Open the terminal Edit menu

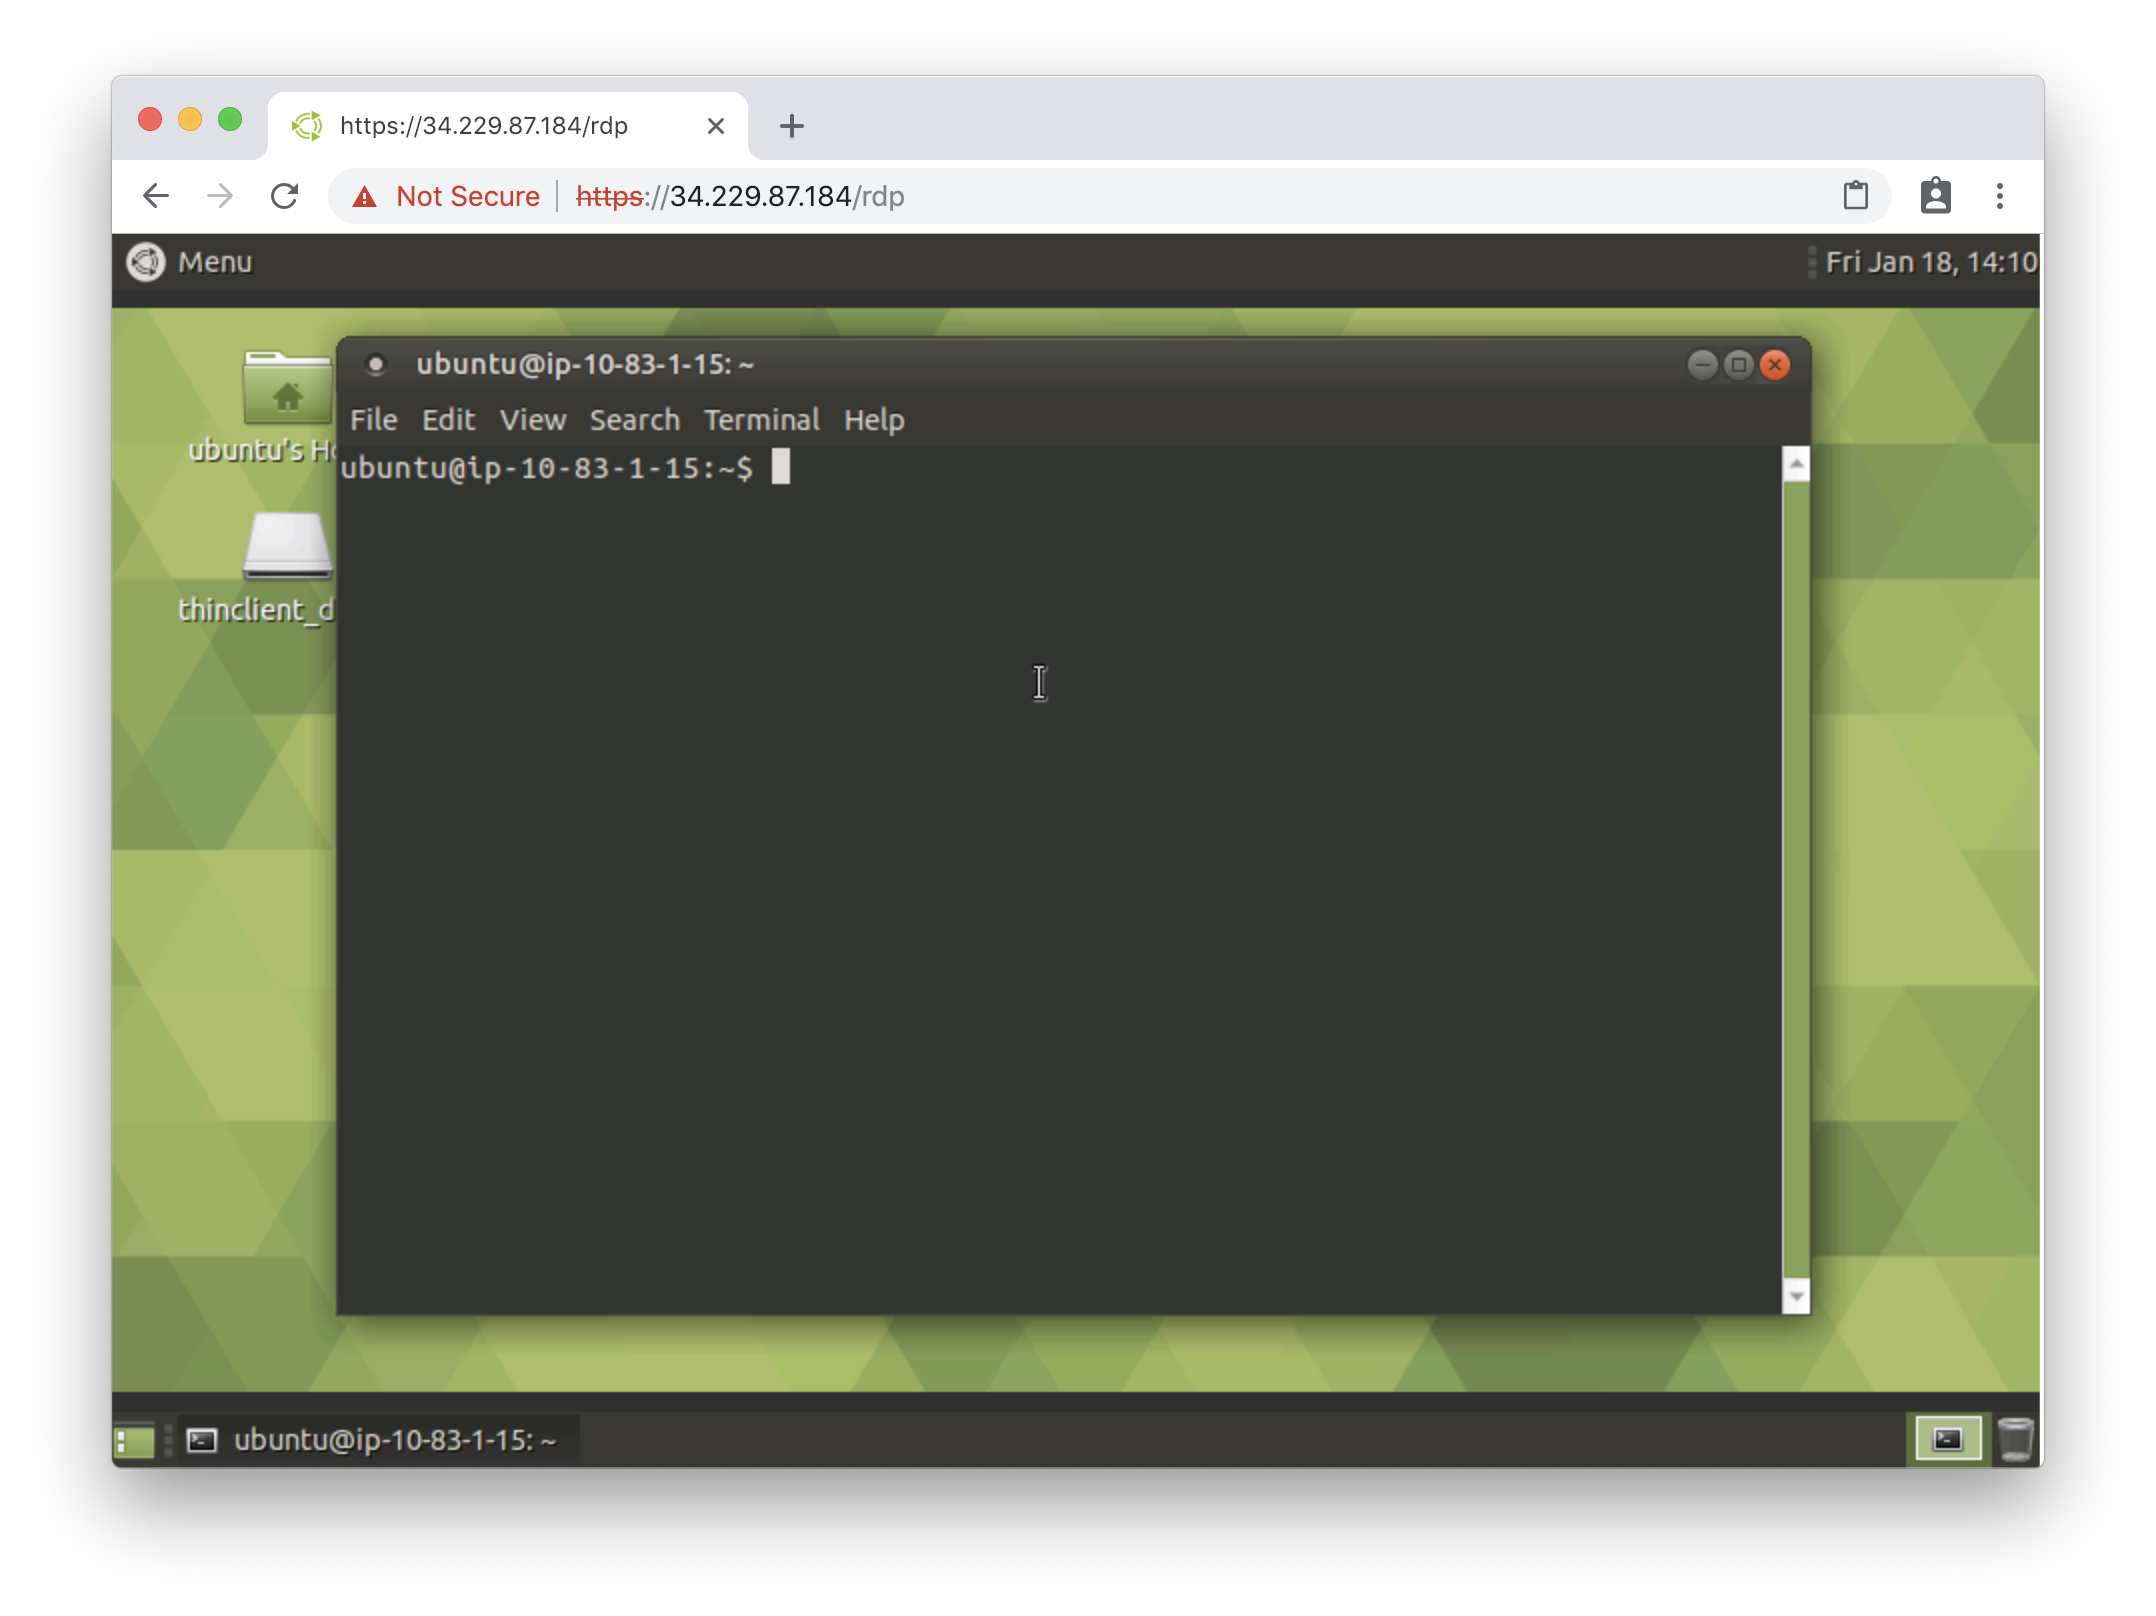pos(448,420)
